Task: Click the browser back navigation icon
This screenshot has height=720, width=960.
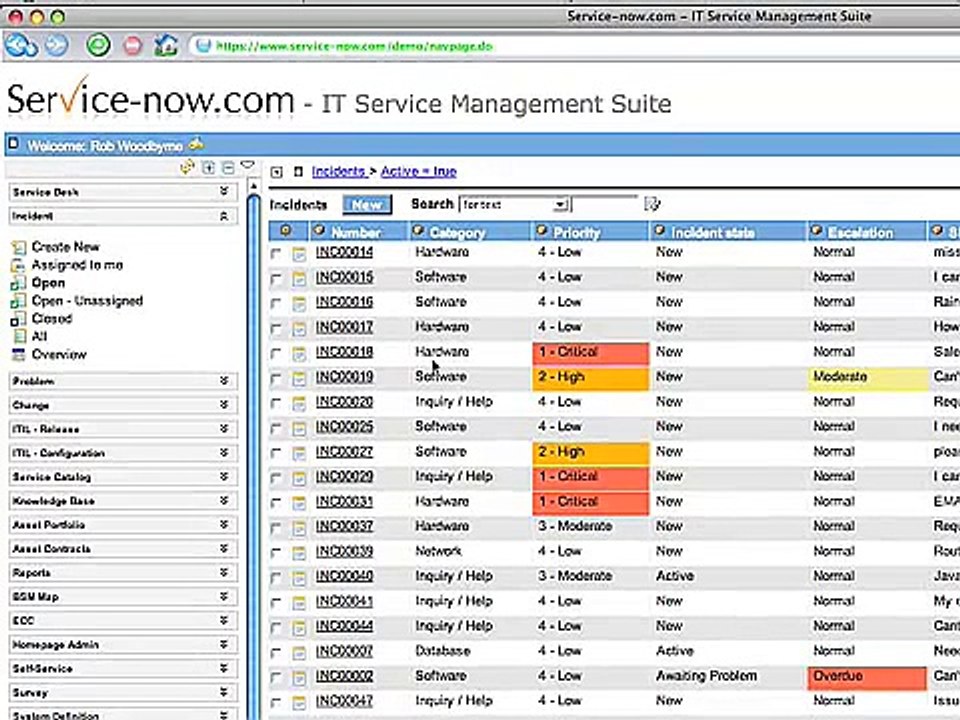Action: [21, 45]
